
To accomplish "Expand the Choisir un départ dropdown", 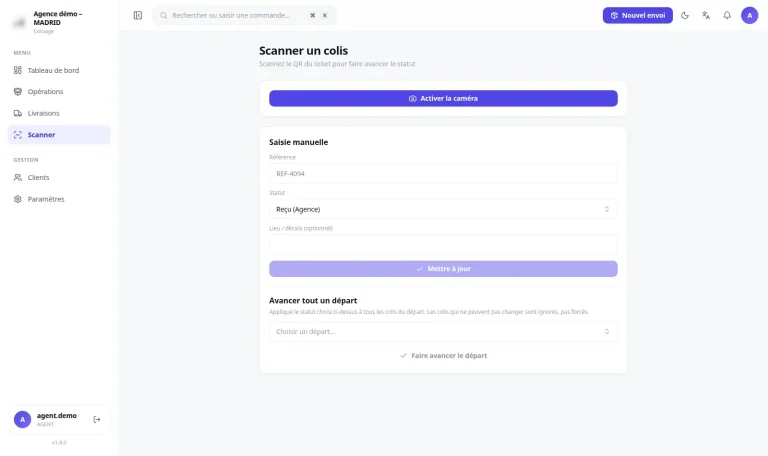I will (443, 332).
